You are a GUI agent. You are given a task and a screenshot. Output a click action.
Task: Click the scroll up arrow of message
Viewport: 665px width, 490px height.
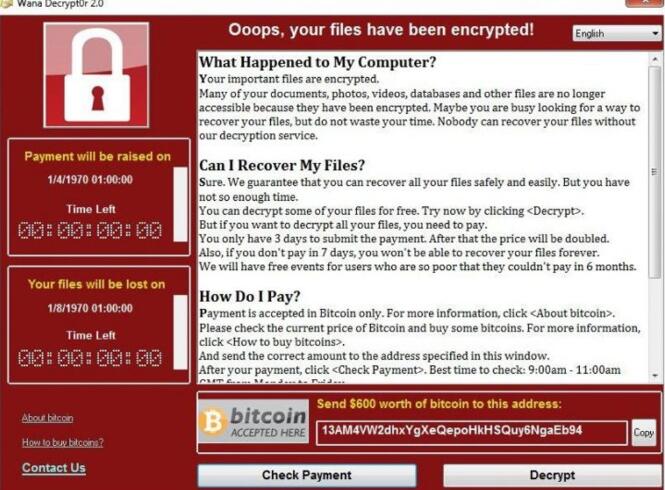[655, 60]
